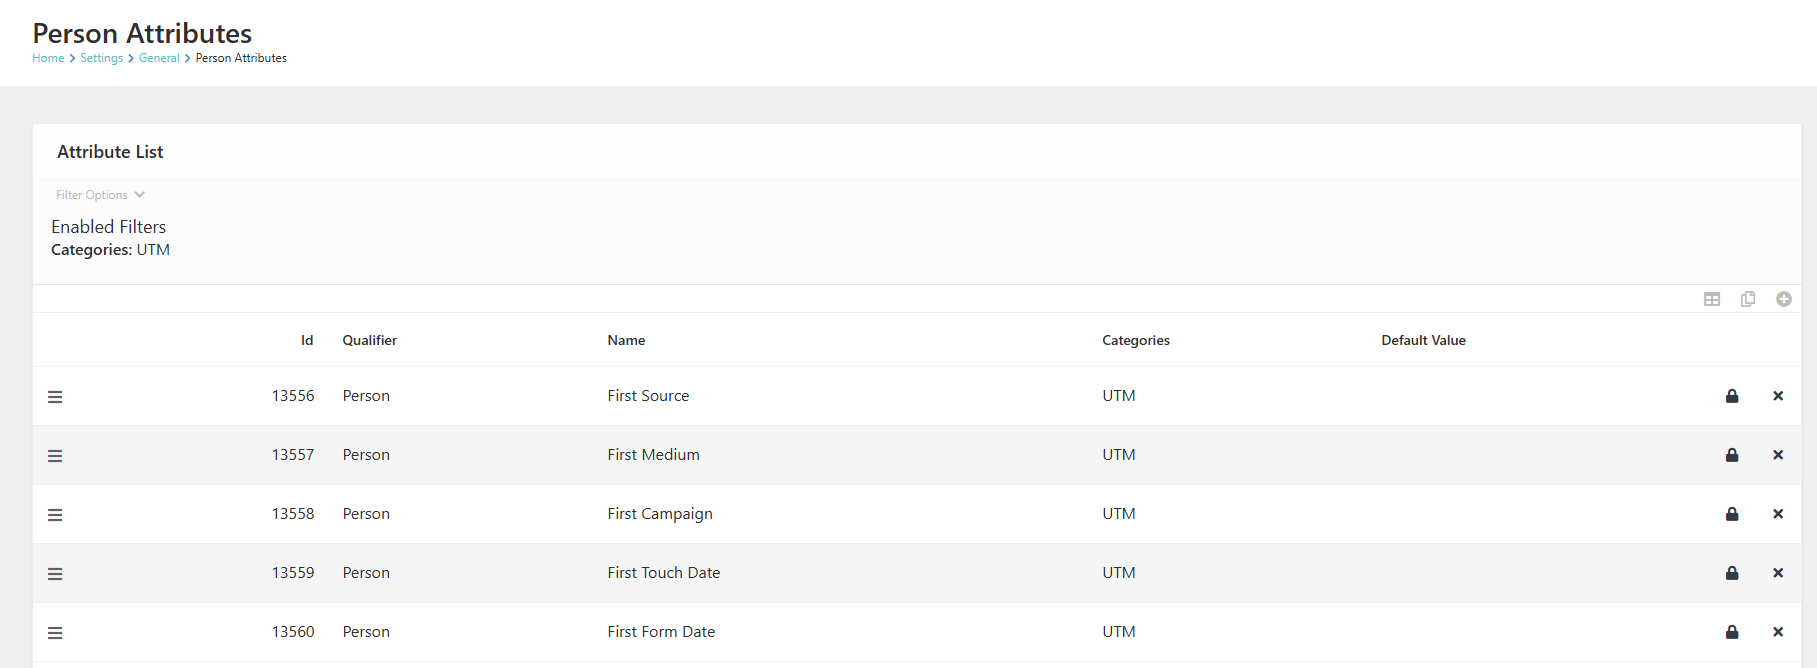Expand the Filter Options dropdown
The image size is (1817, 668).
100,195
